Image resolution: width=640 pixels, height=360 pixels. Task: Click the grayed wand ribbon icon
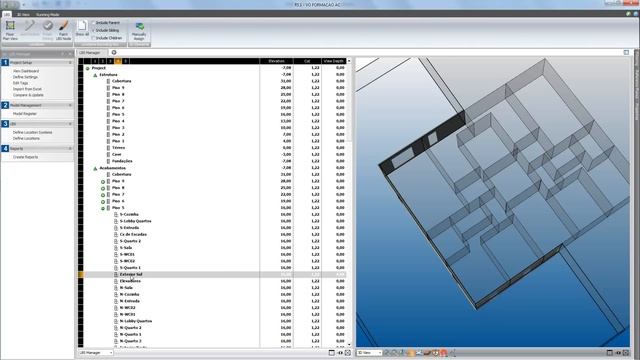[x=29, y=26]
